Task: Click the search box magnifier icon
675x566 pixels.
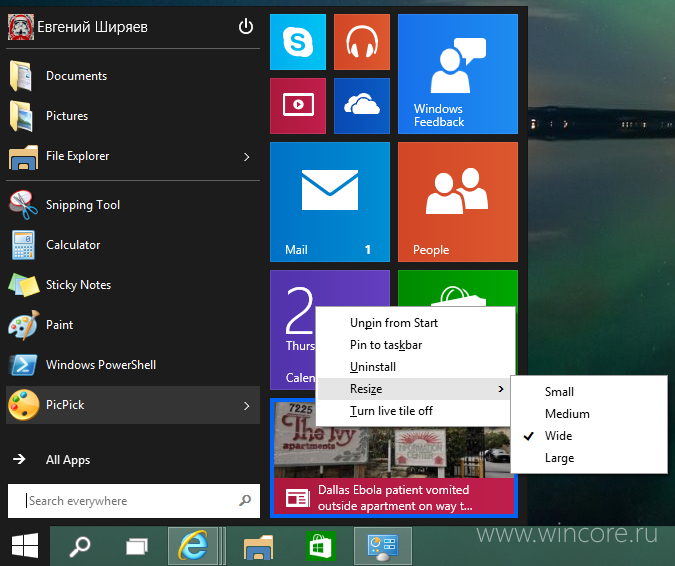Action: click(245, 500)
